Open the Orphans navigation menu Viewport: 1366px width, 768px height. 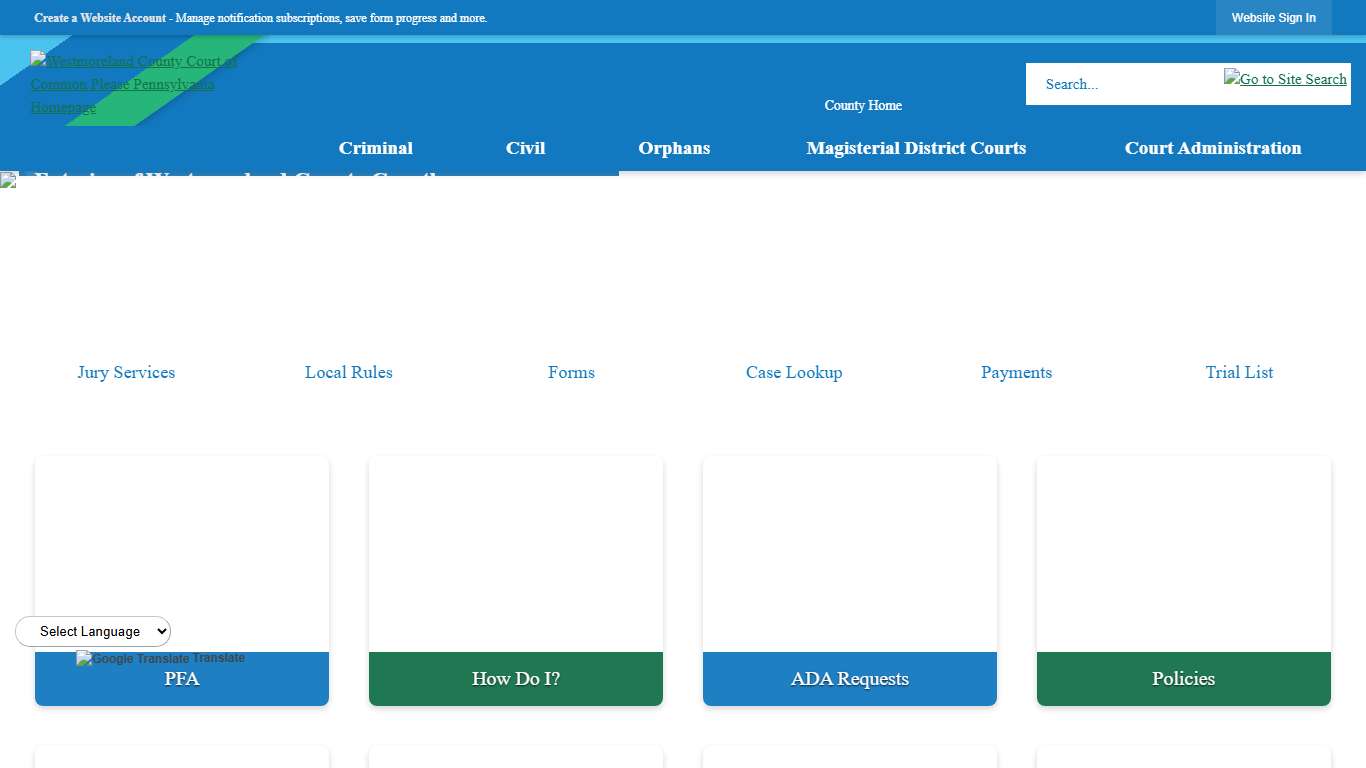(x=674, y=148)
